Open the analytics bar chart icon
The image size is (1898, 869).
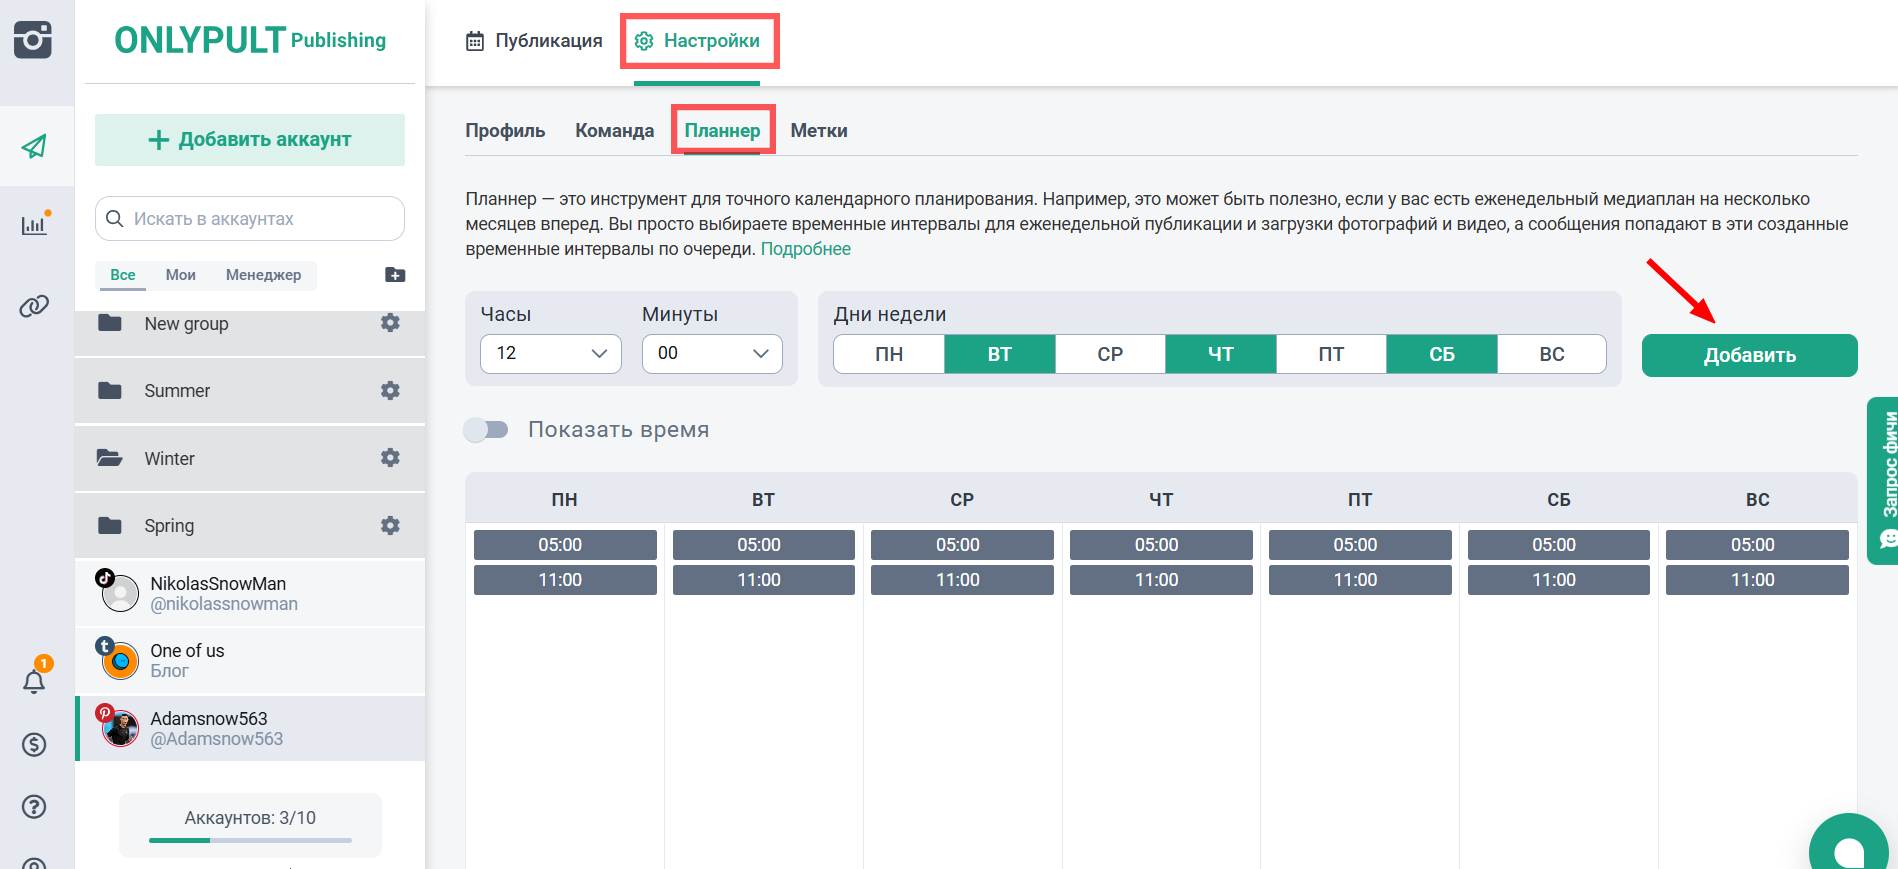(x=35, y=224)
